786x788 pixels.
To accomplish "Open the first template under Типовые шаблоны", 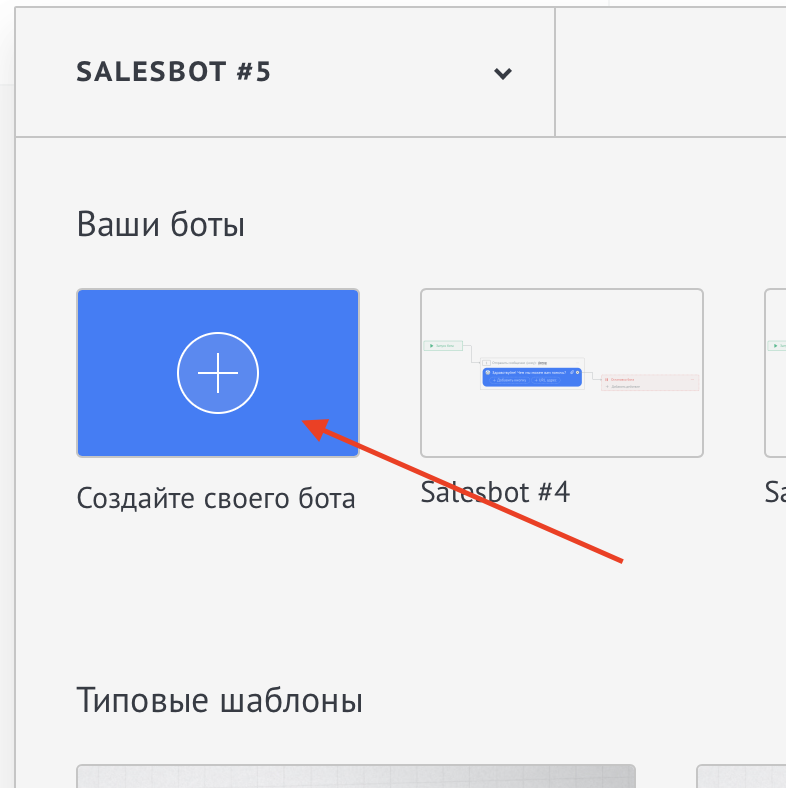I will pos(356,776).
